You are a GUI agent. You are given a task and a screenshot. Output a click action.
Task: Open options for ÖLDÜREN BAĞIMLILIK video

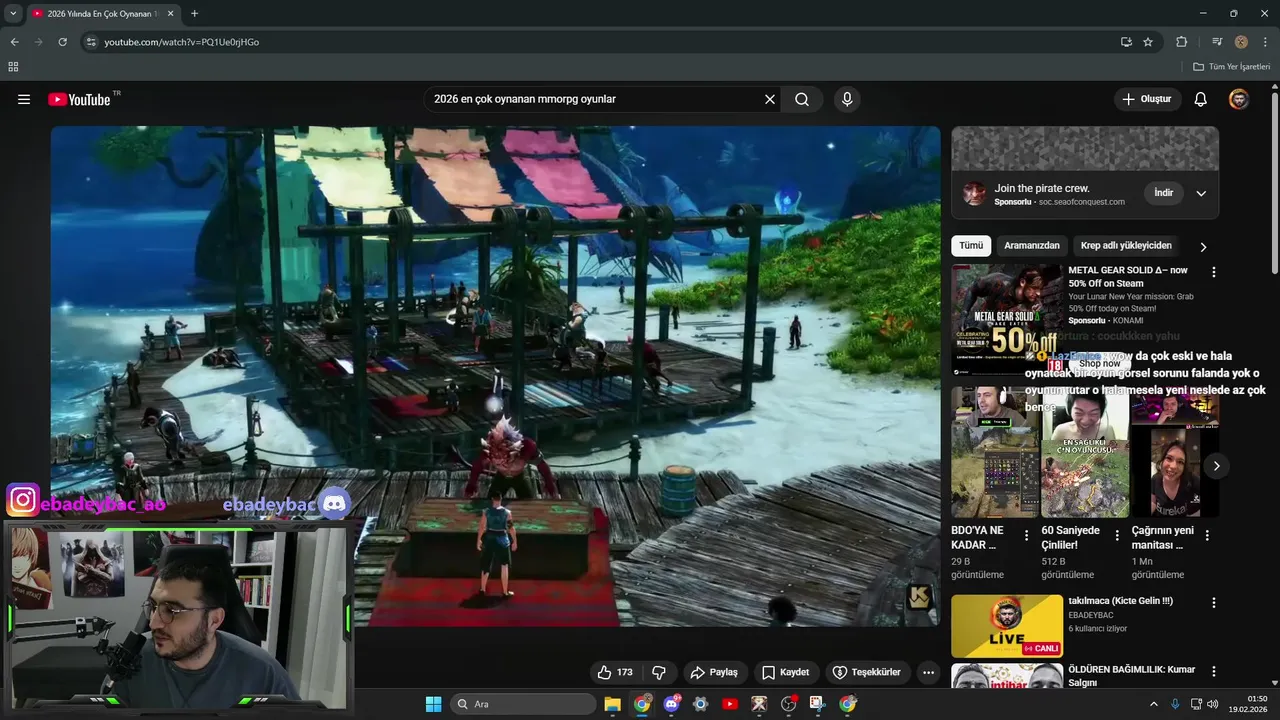[x=1214, y=671]
